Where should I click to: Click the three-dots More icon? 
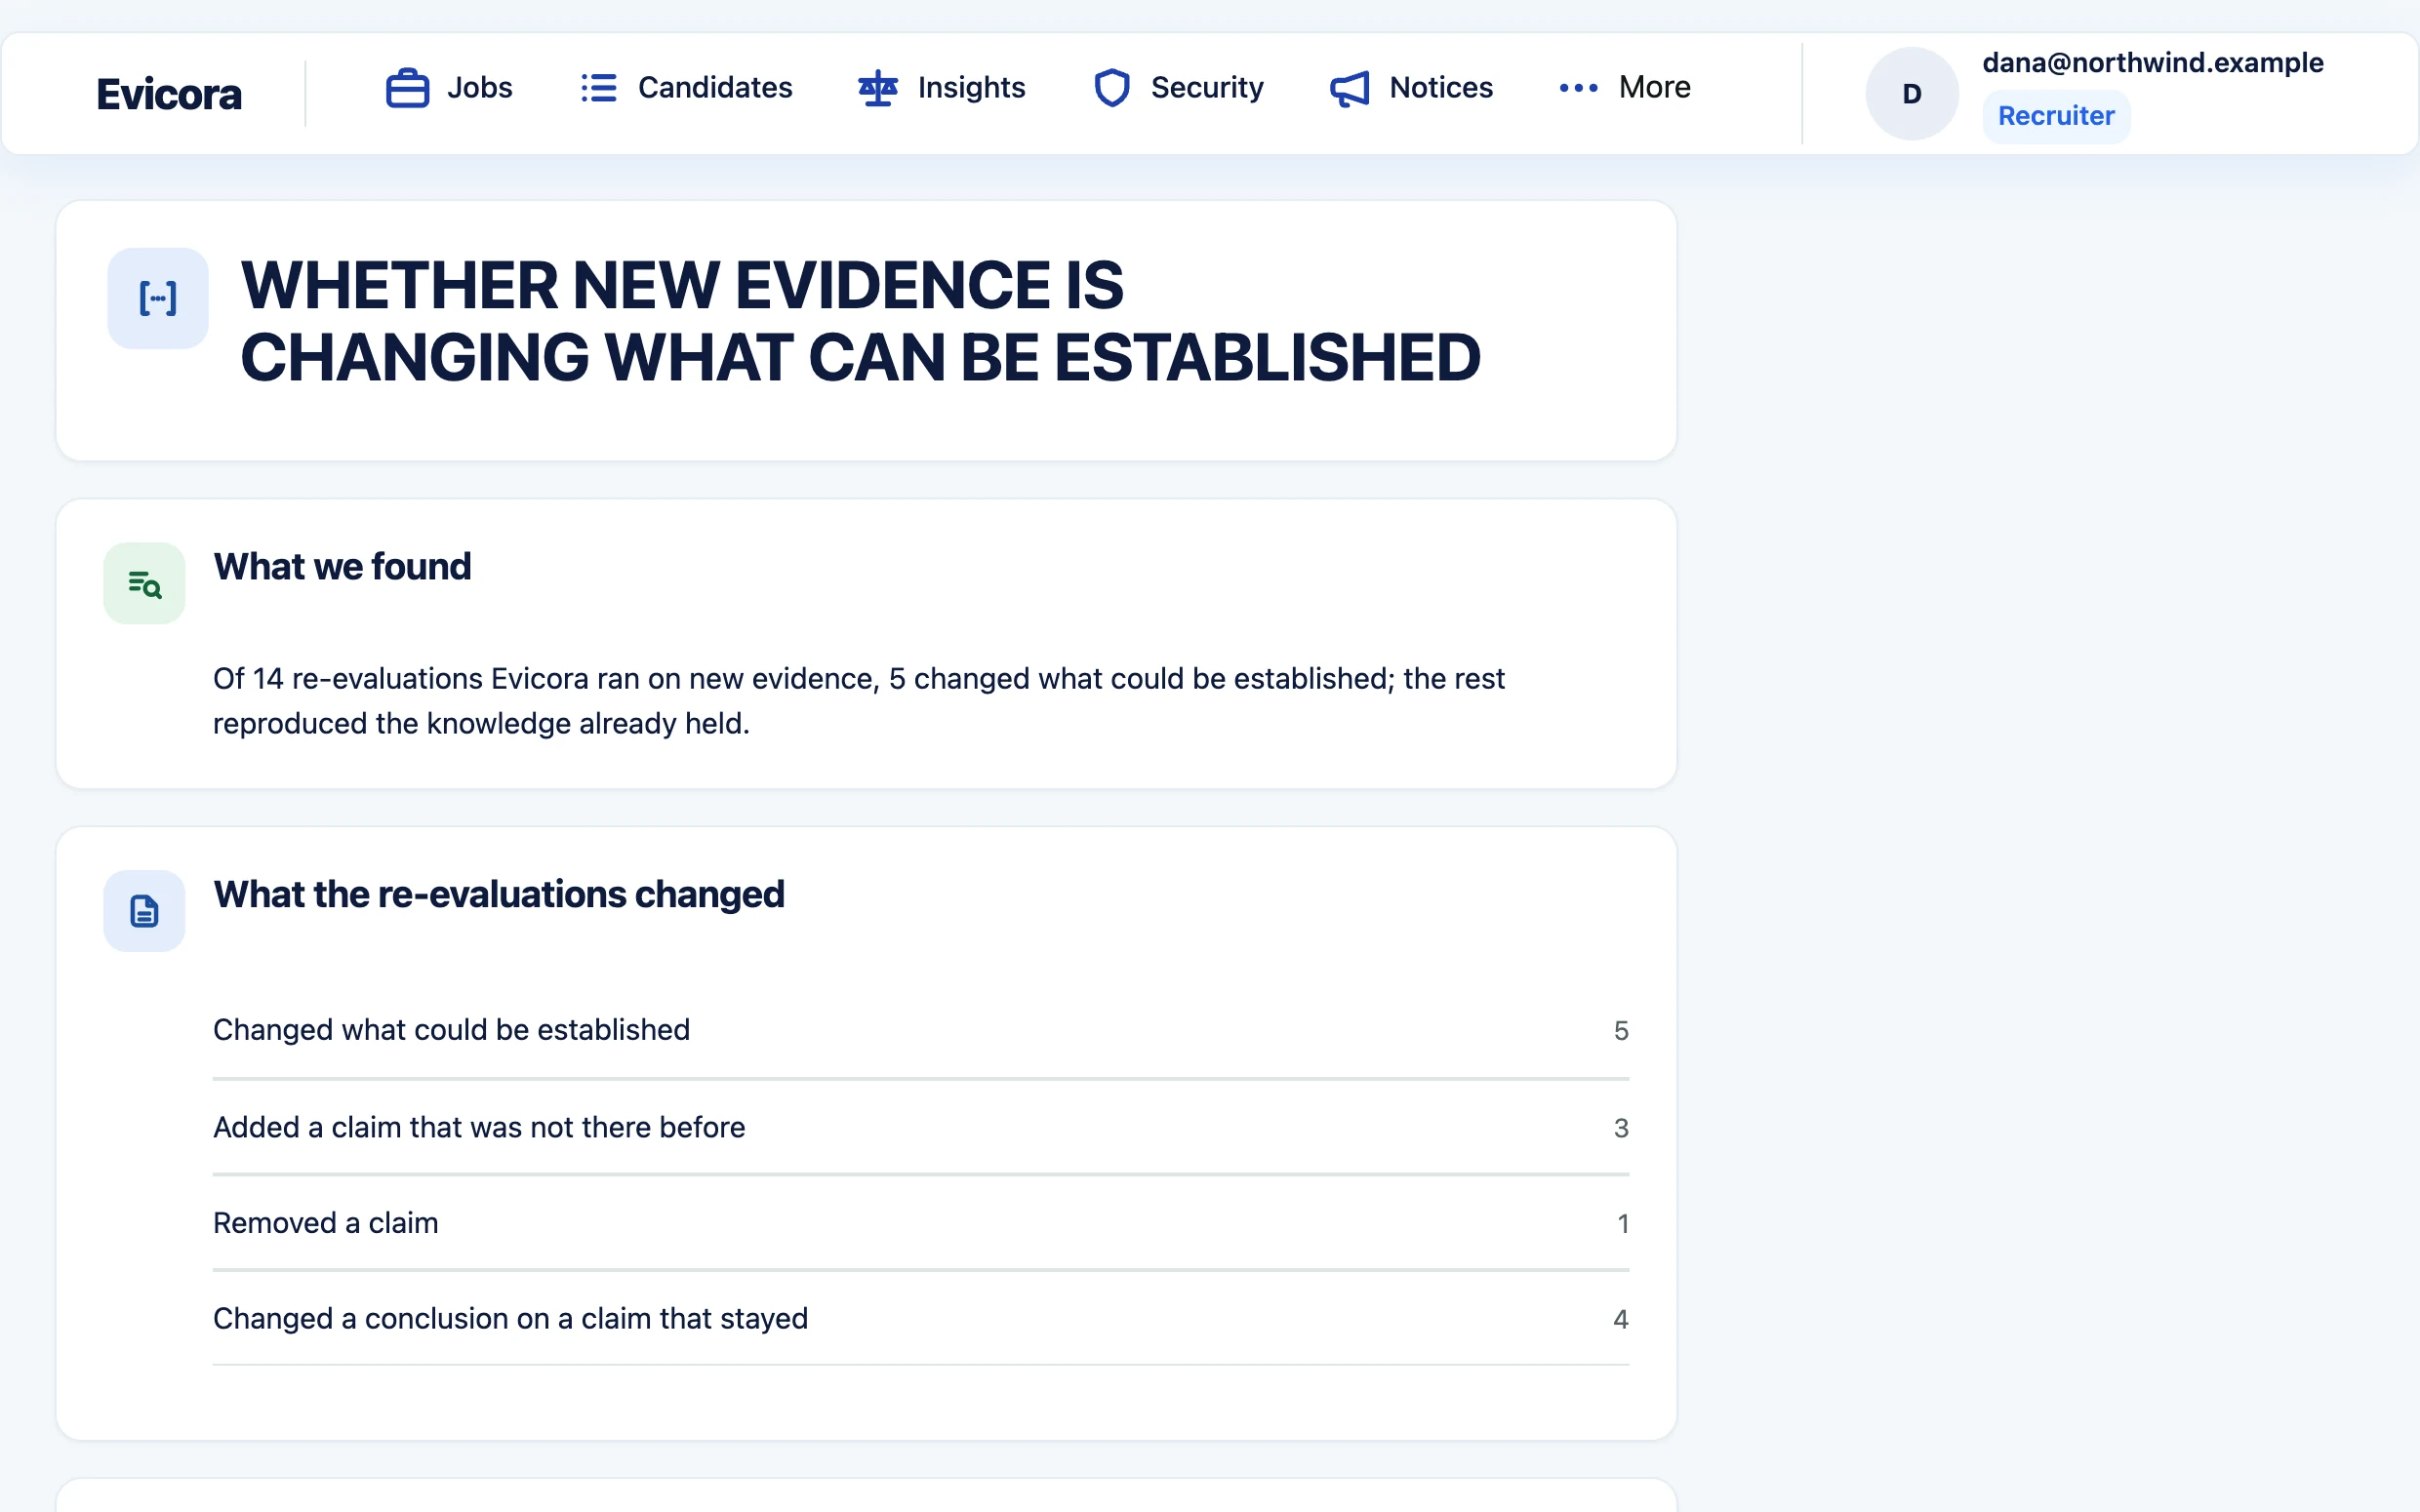tap(1578, 88)
